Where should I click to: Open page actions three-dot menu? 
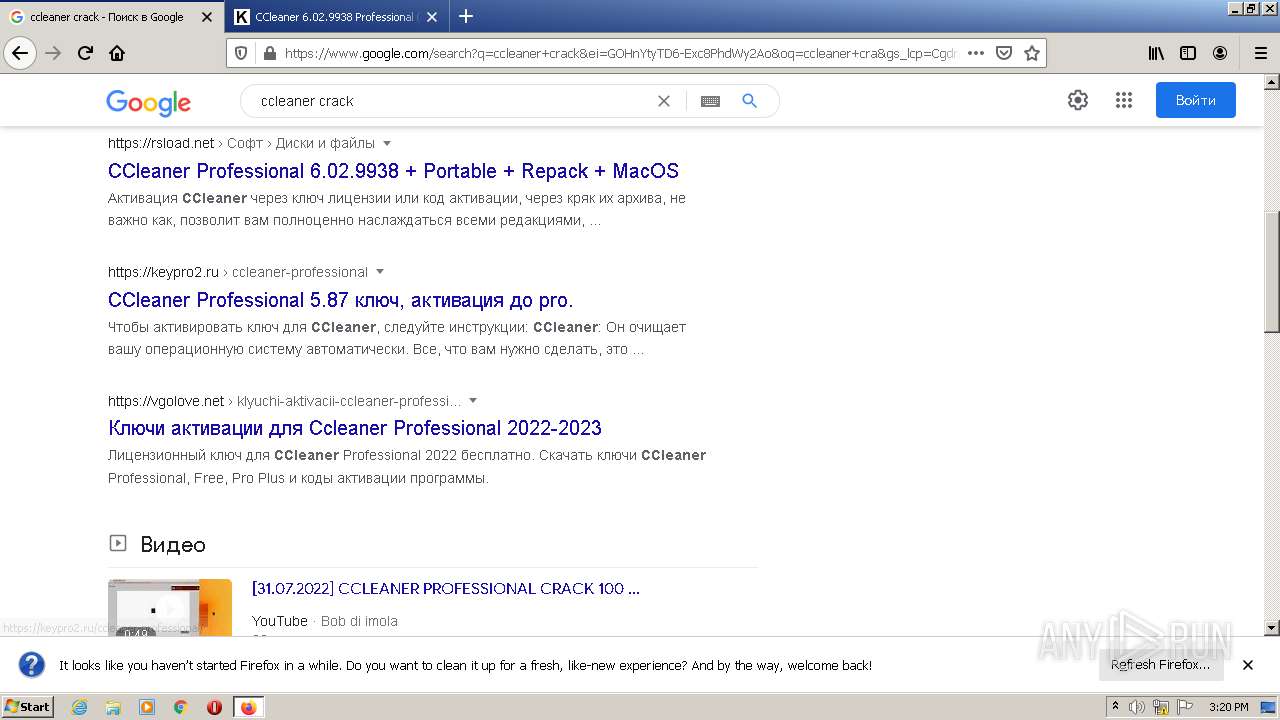tap(976, 53)
